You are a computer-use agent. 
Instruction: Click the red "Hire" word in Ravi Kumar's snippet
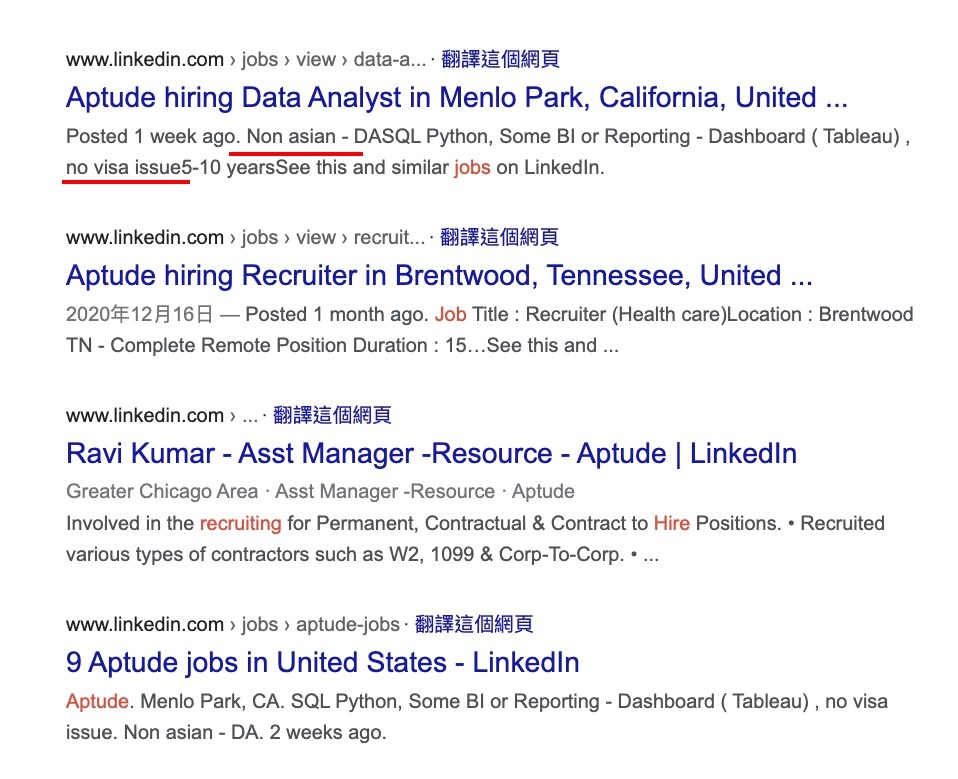(671, 524)
